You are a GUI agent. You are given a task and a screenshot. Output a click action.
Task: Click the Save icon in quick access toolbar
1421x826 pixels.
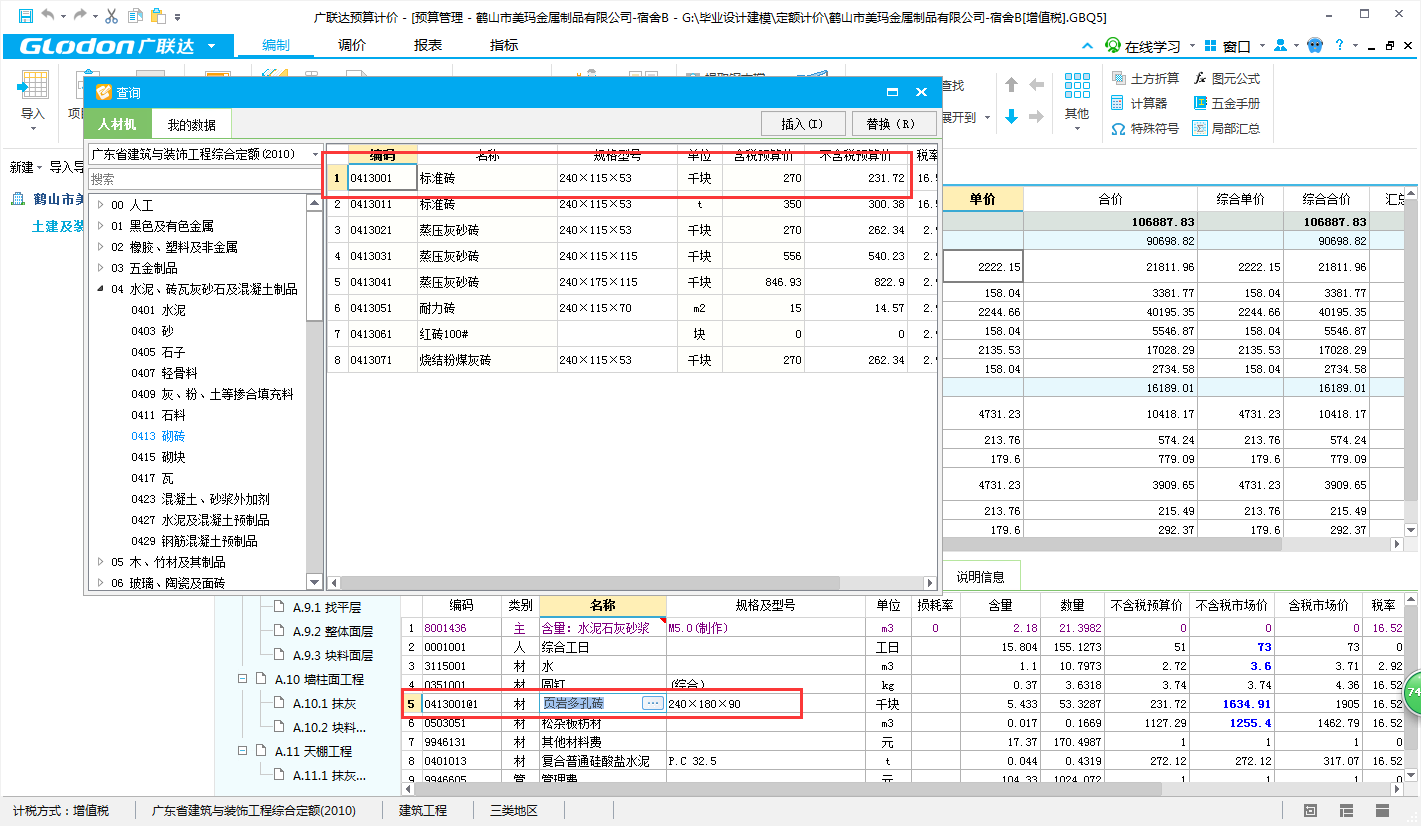(x=25, y=16)
